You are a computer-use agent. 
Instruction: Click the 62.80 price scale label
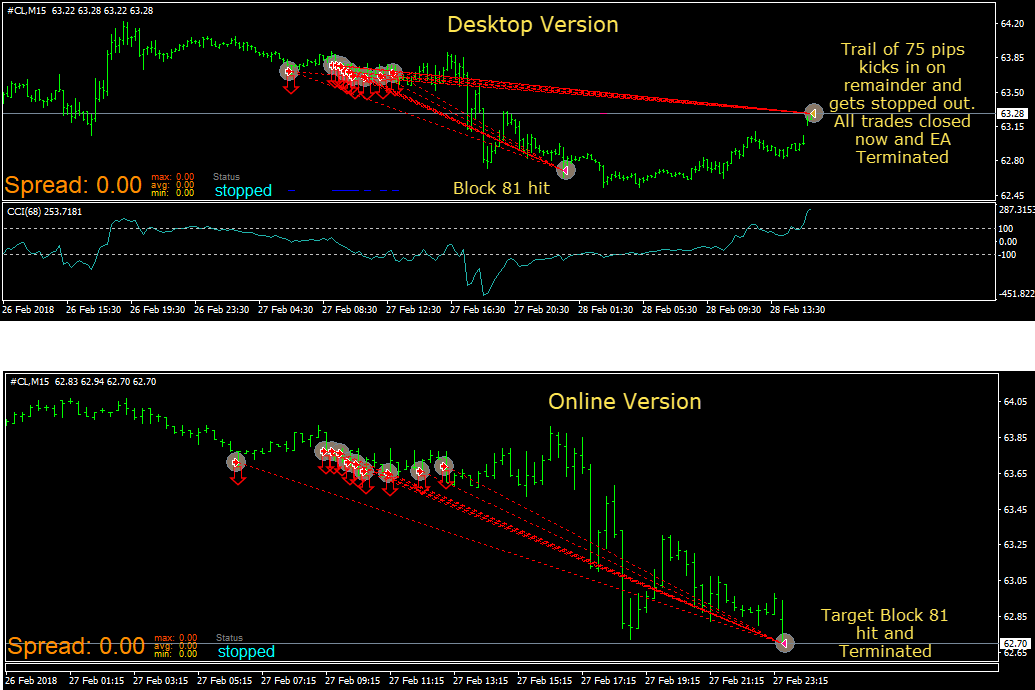click(x=1013, y=160)
